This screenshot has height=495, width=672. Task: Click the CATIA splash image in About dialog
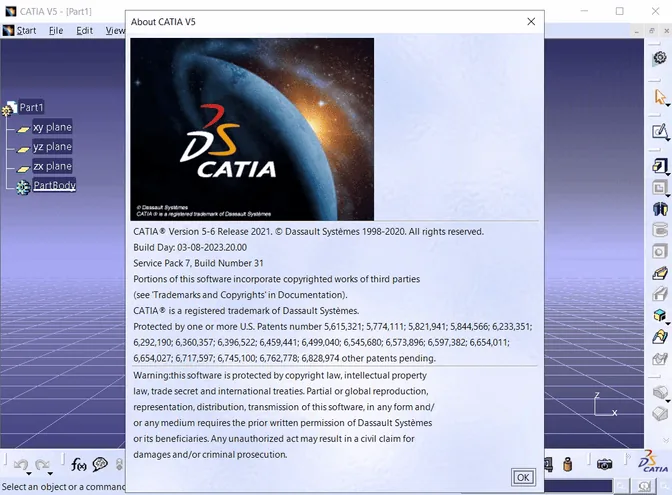(x=252, y=129)
